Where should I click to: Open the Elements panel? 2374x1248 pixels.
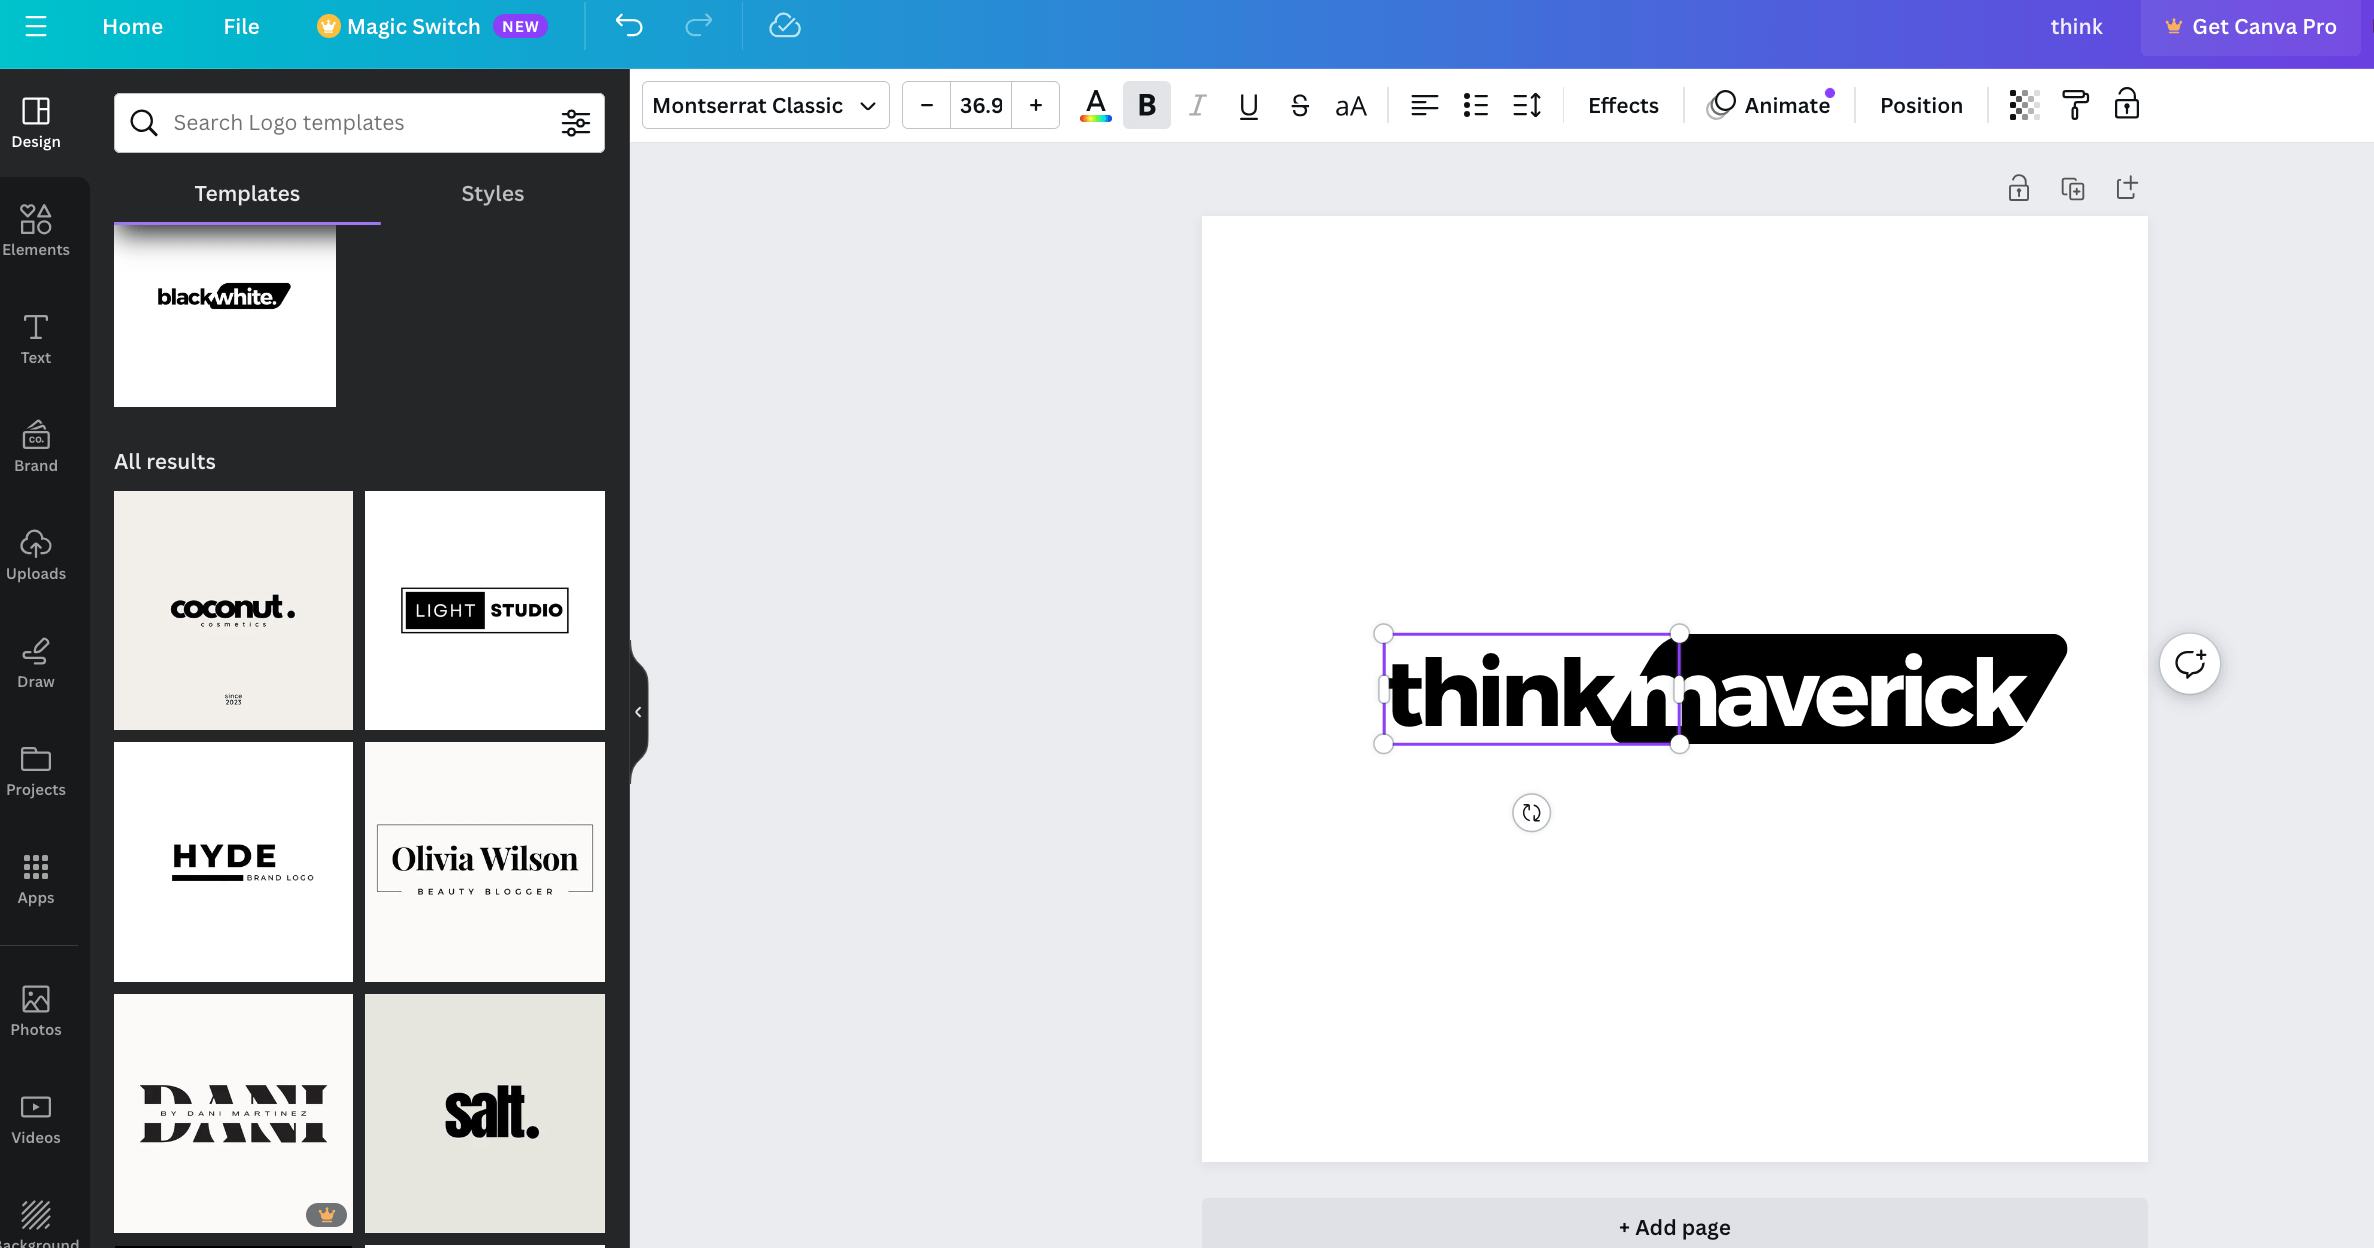(36, 230)
